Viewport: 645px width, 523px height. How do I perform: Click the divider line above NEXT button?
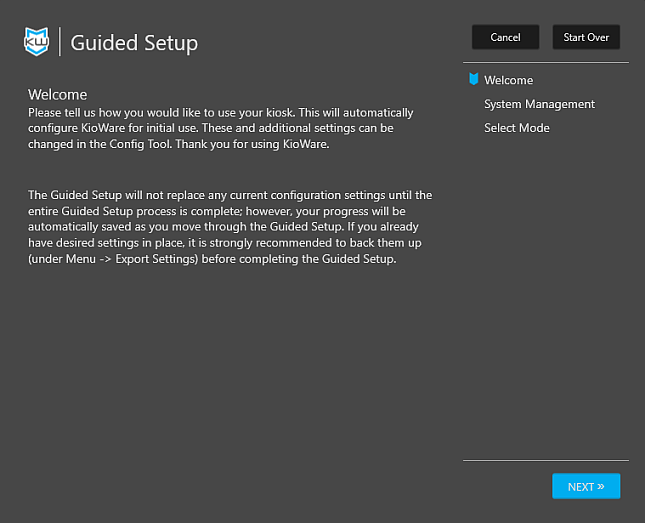pyautogui.click(x=545, y=461)
